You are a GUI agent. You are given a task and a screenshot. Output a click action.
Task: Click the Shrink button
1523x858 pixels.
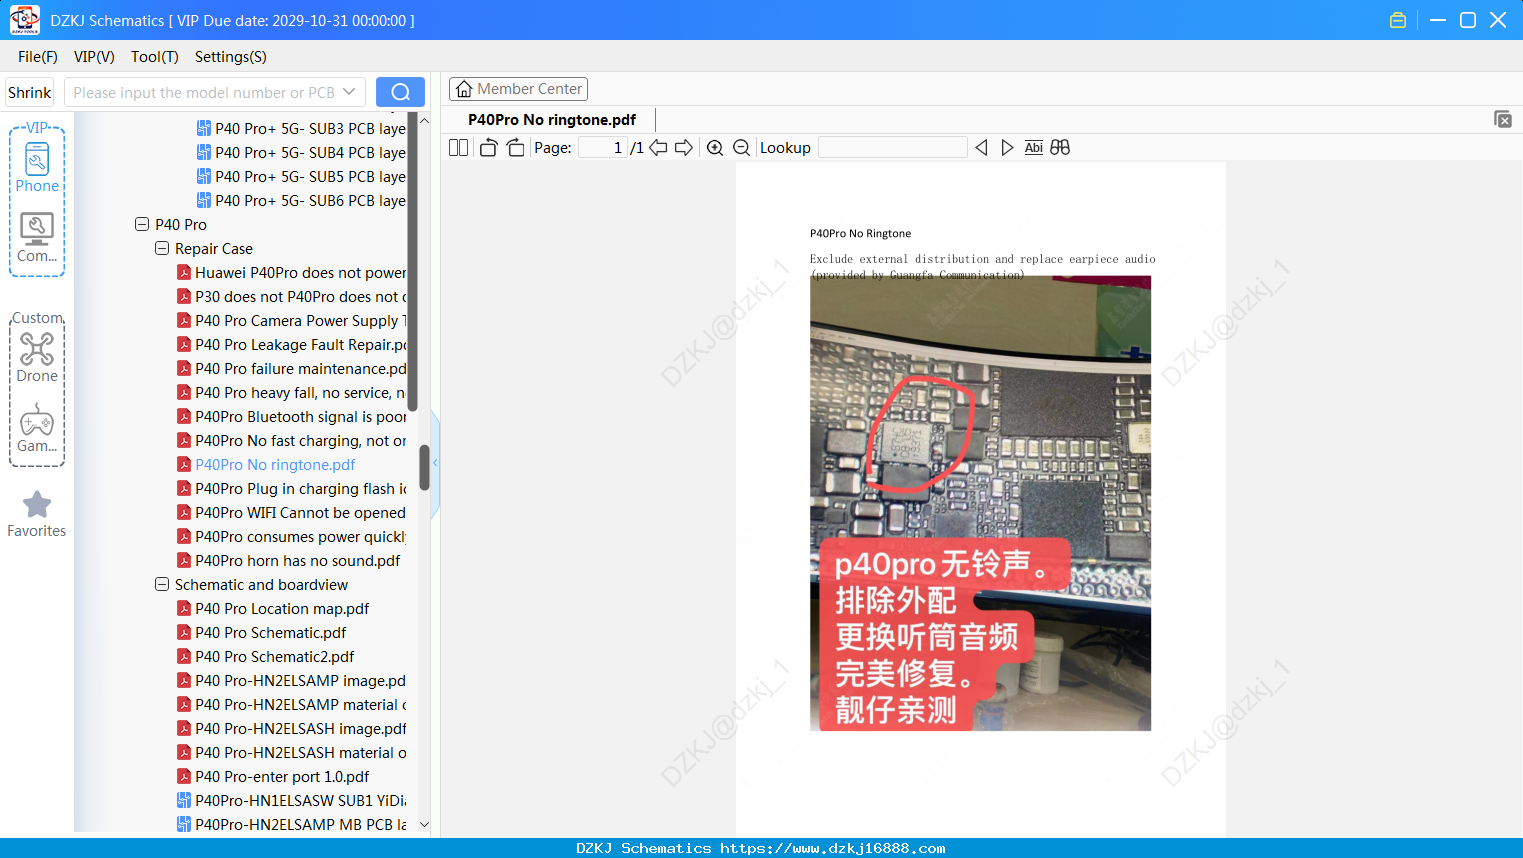pos(30,92)
